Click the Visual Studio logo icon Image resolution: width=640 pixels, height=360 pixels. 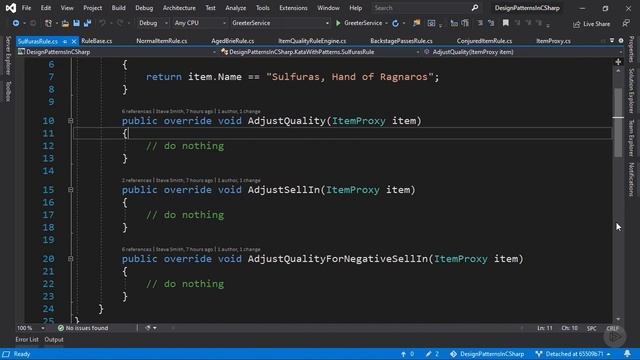click(11, 8)
